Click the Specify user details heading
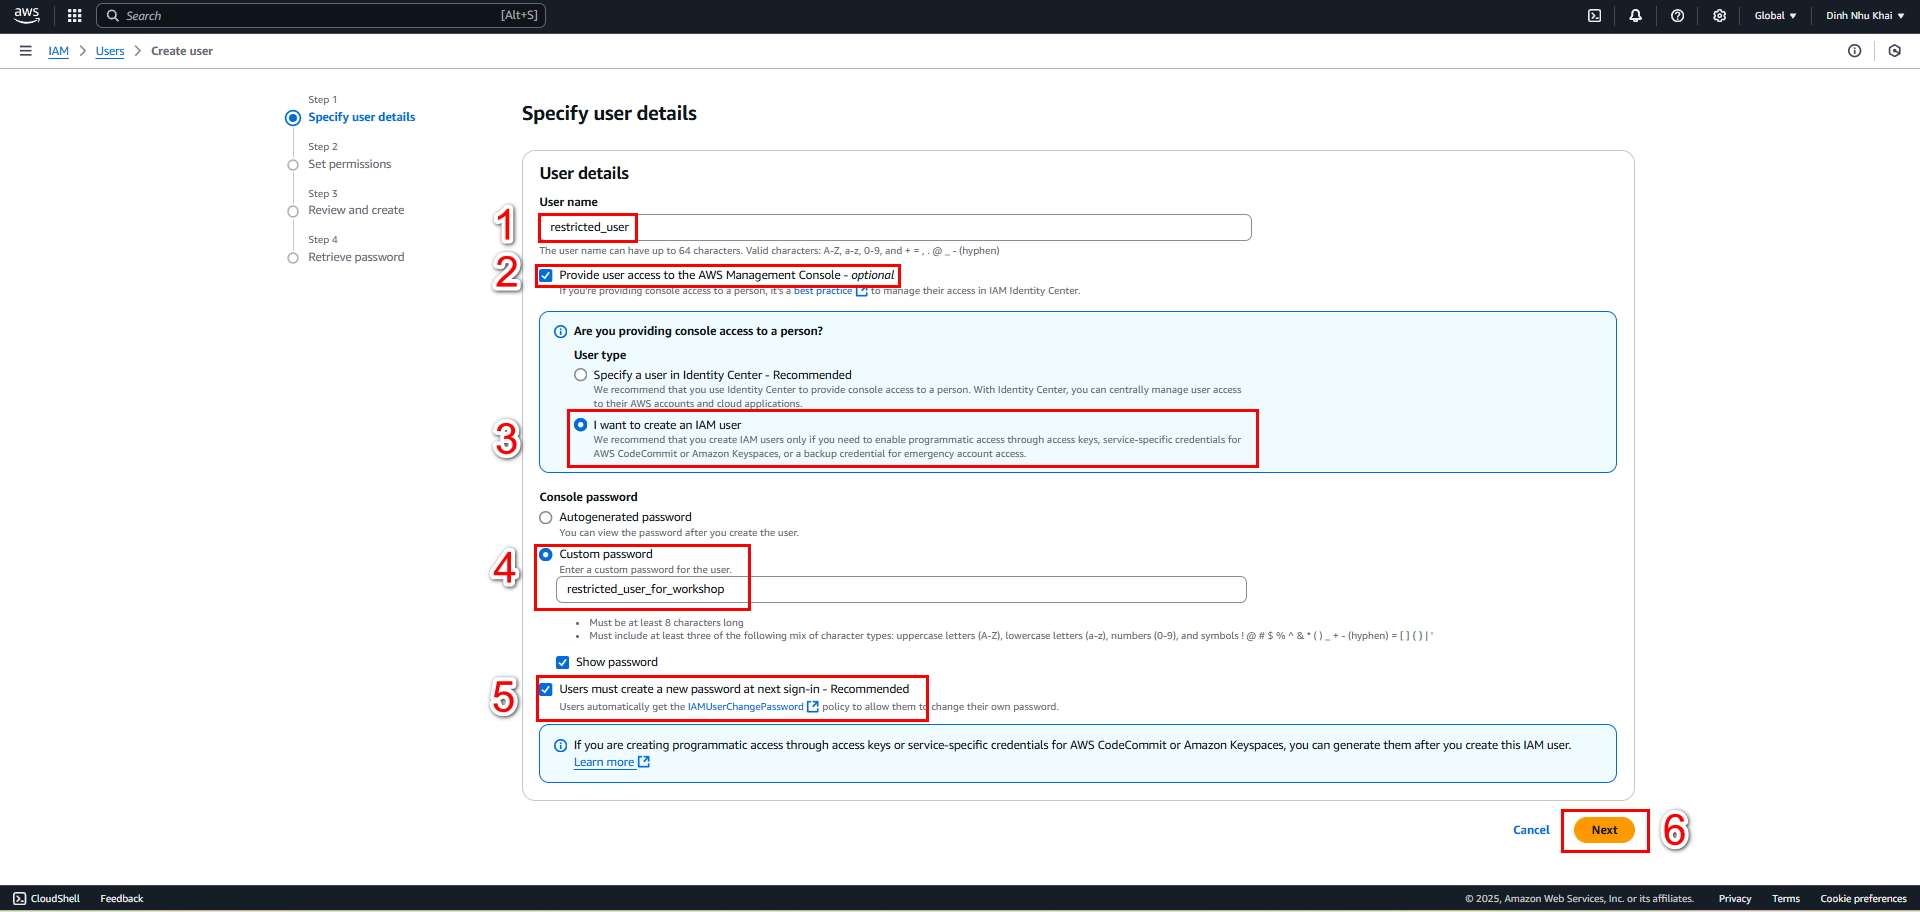 [x=609, y=114]
